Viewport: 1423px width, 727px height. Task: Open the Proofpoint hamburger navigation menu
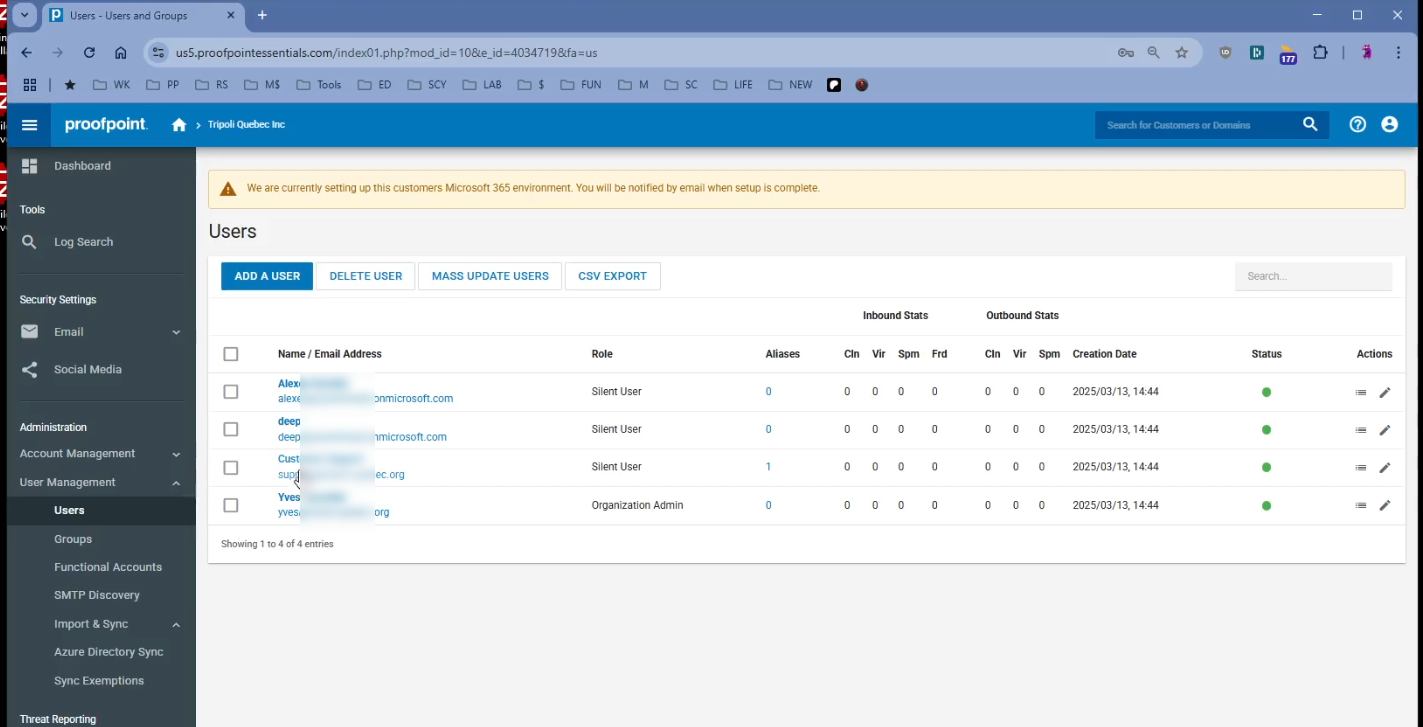click(x=30, y=125)
